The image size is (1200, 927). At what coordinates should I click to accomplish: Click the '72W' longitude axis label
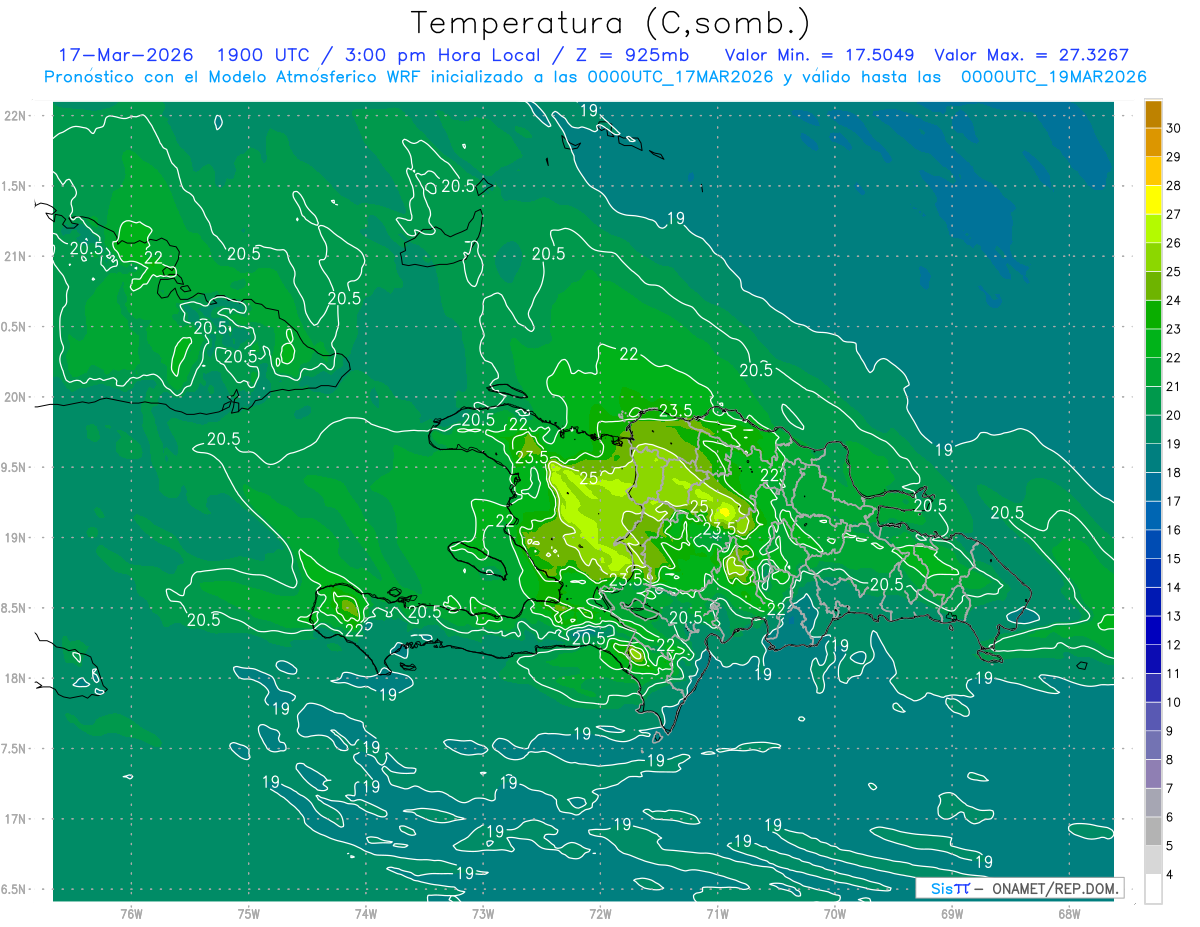point(600,914)
